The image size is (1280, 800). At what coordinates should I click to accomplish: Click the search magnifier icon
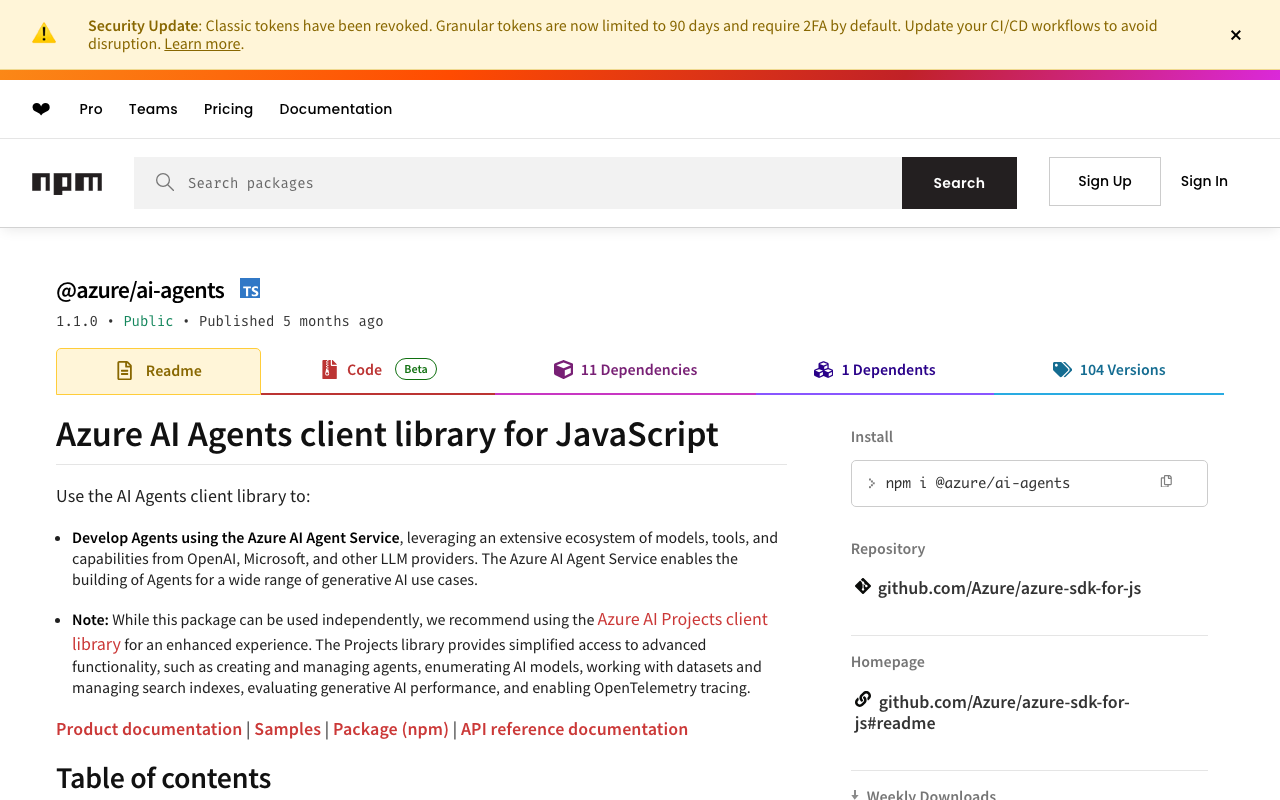coord(165,182)
